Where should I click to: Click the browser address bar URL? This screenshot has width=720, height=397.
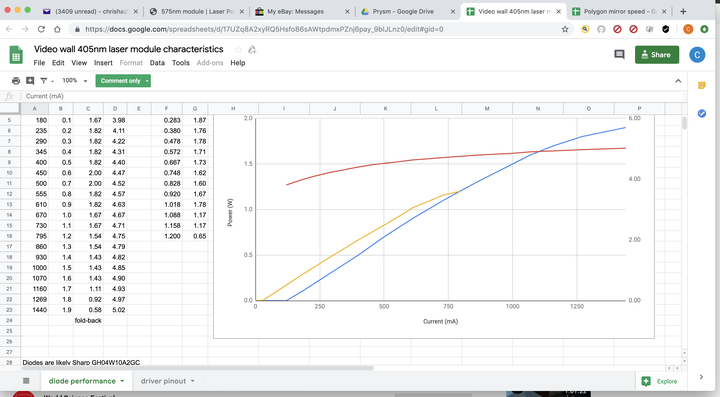click(264, 29)
